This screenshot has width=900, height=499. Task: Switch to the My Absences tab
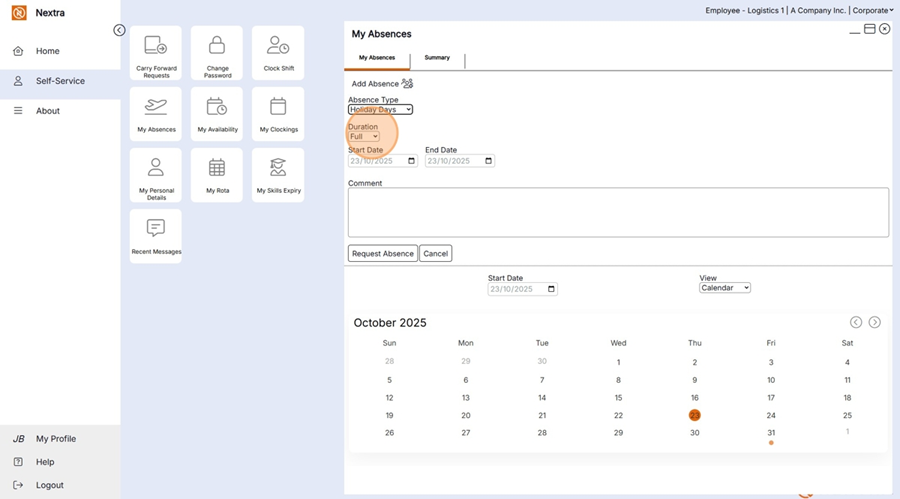[377, 58]
